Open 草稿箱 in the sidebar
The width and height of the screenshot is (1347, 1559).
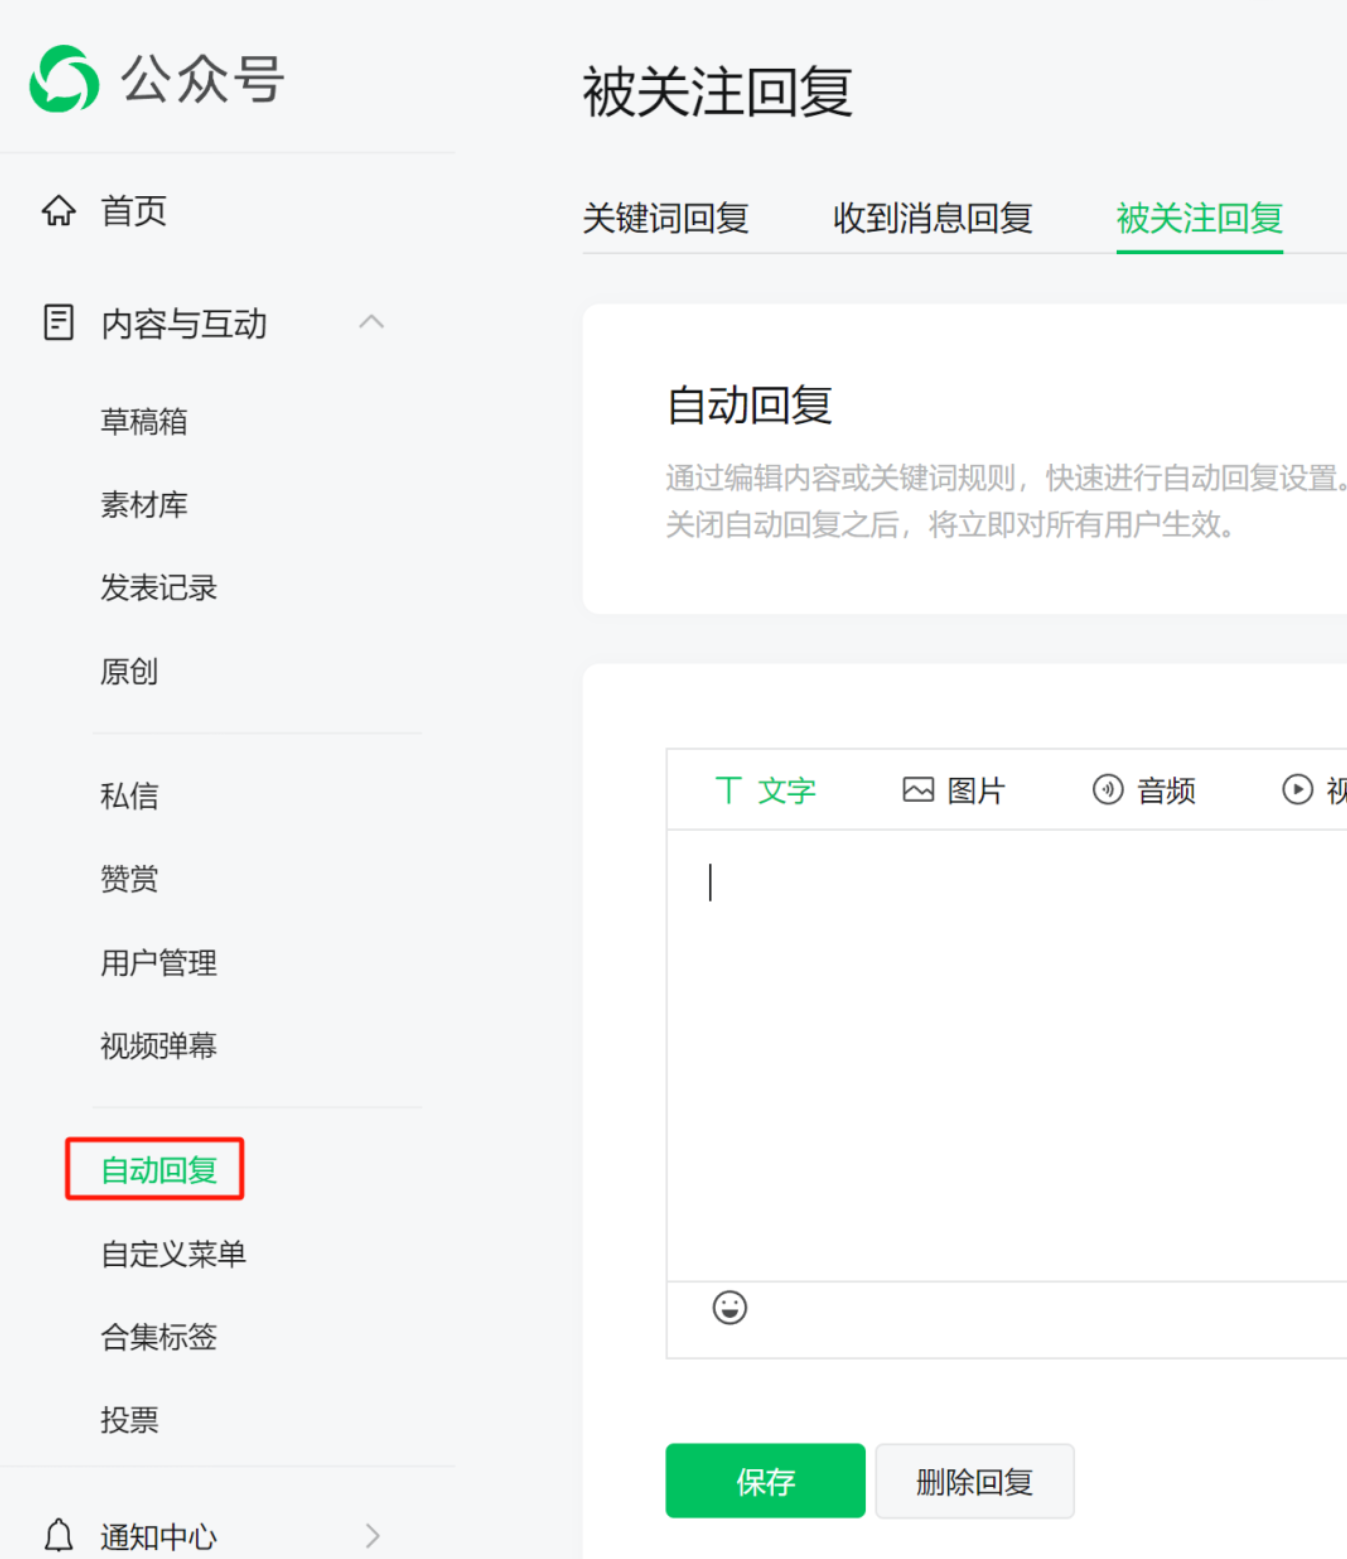[x=144, y=422]
